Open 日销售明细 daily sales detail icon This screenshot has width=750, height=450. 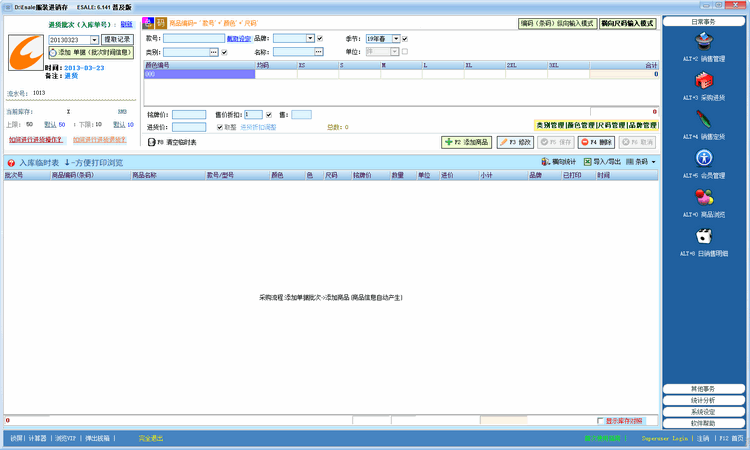(704, 236)
